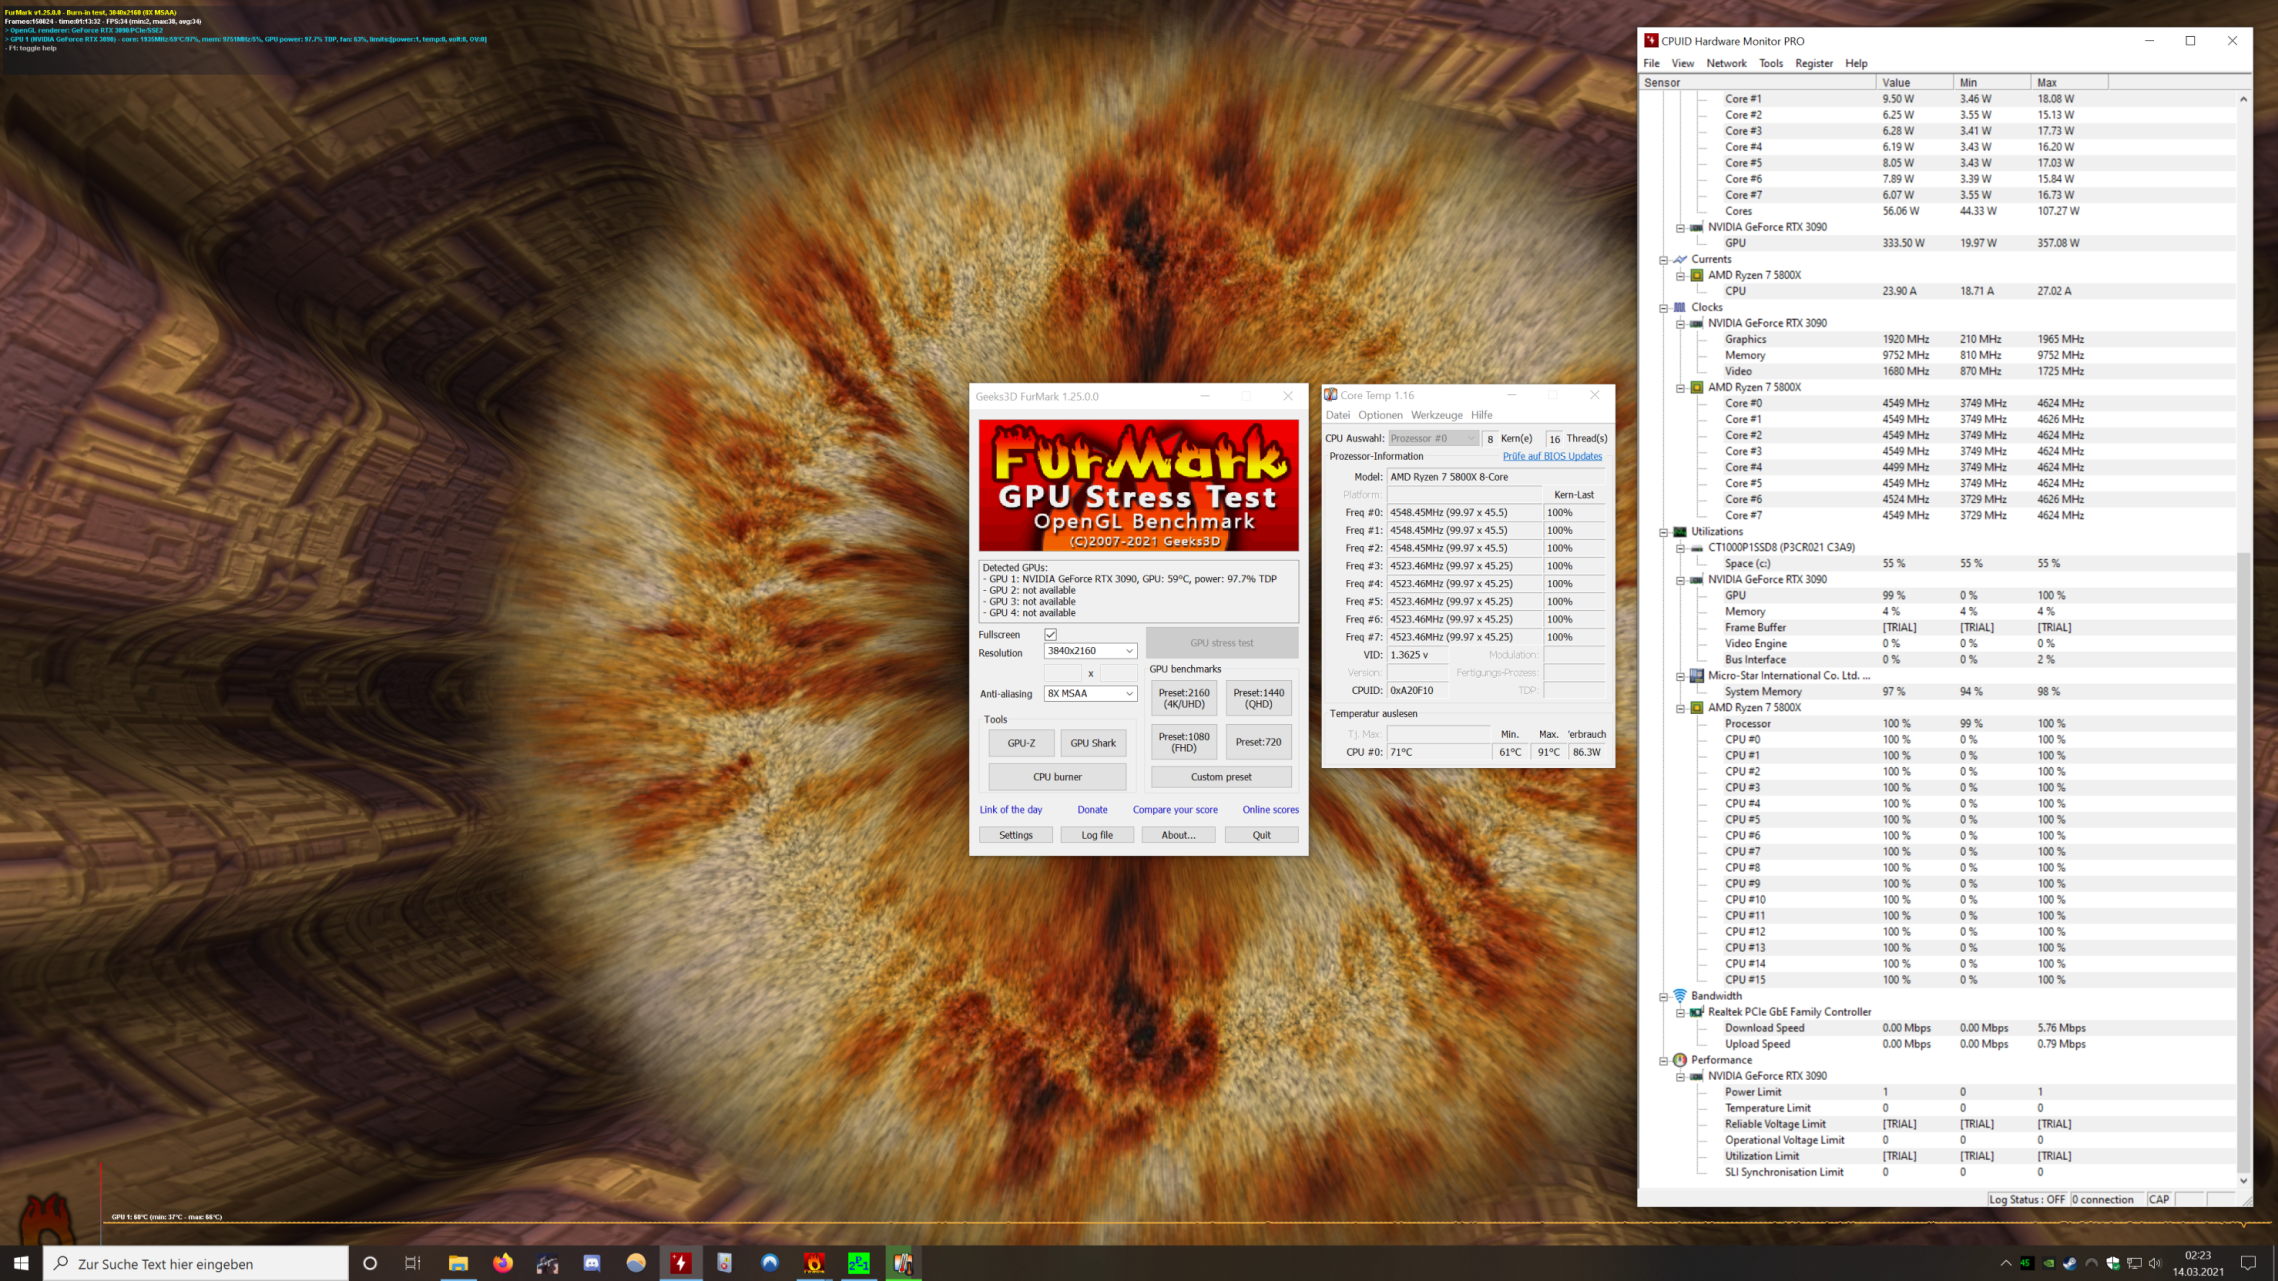
Task: Click the Custom preset button
Action: click(1221, 777)
